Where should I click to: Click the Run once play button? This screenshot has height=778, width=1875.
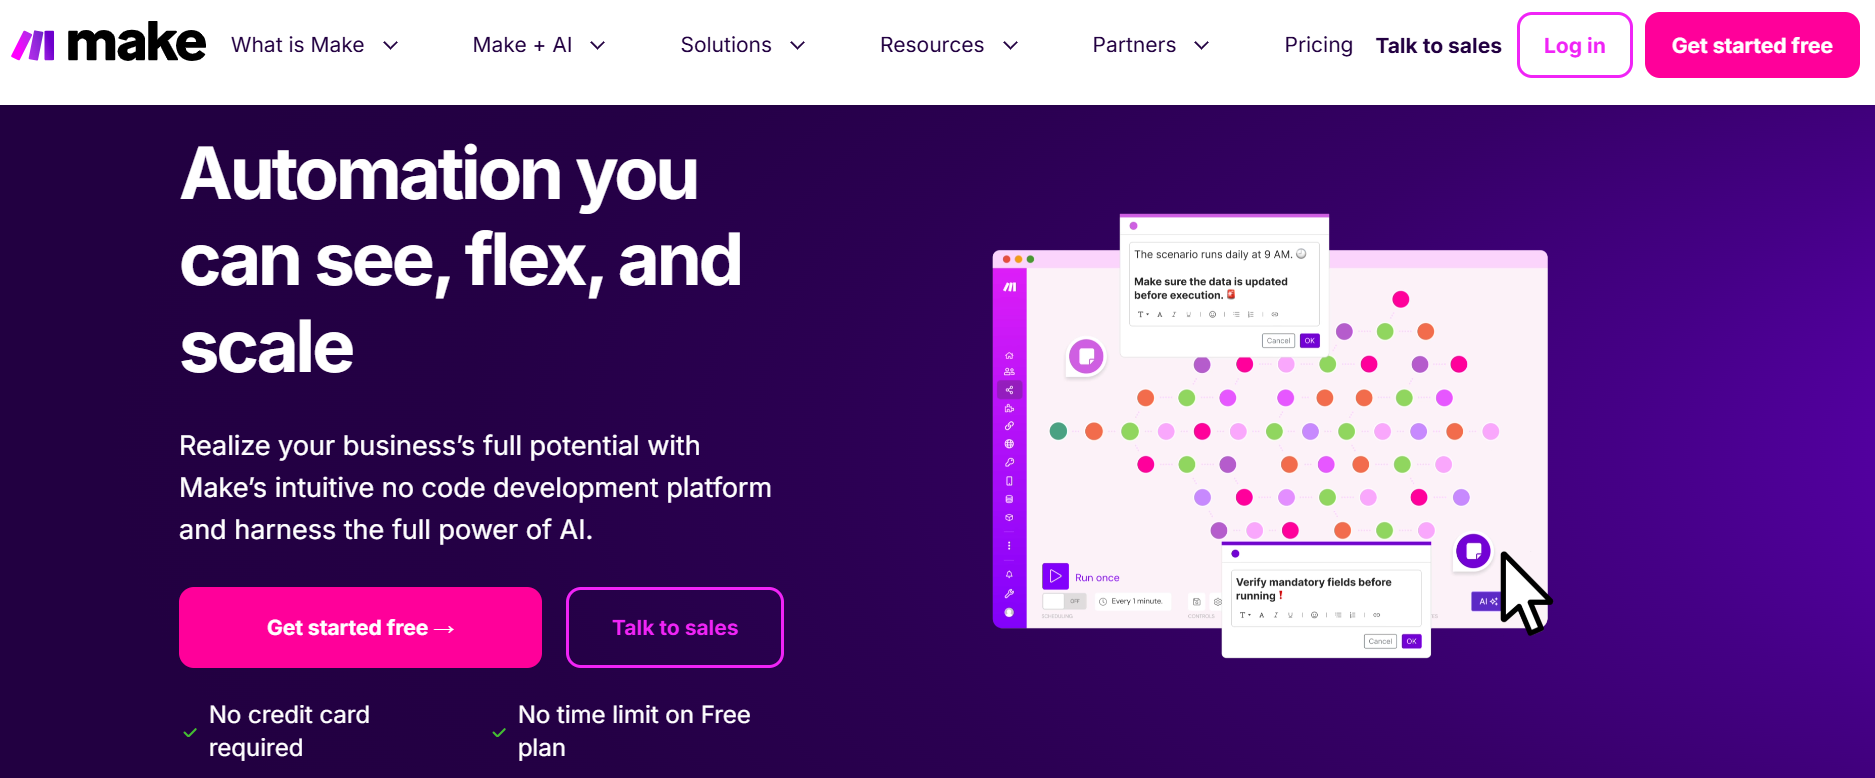[x=1055, y=577]
